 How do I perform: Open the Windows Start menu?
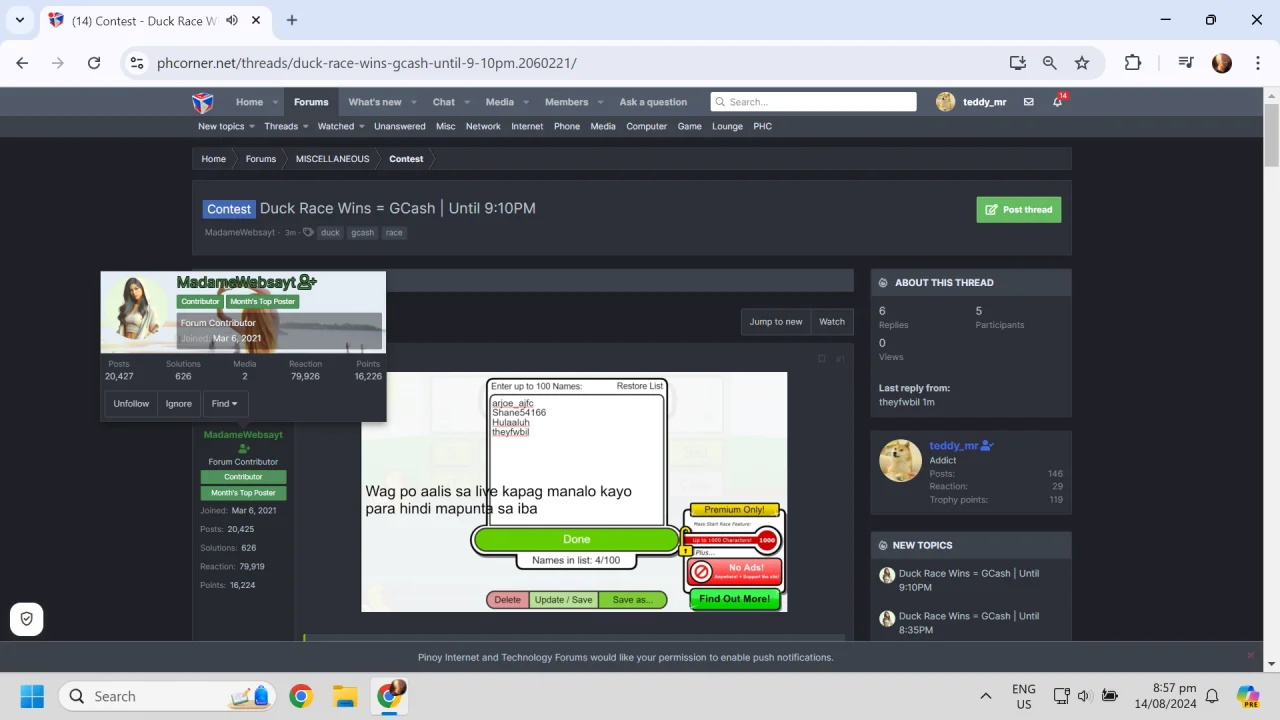click(32, 696)
